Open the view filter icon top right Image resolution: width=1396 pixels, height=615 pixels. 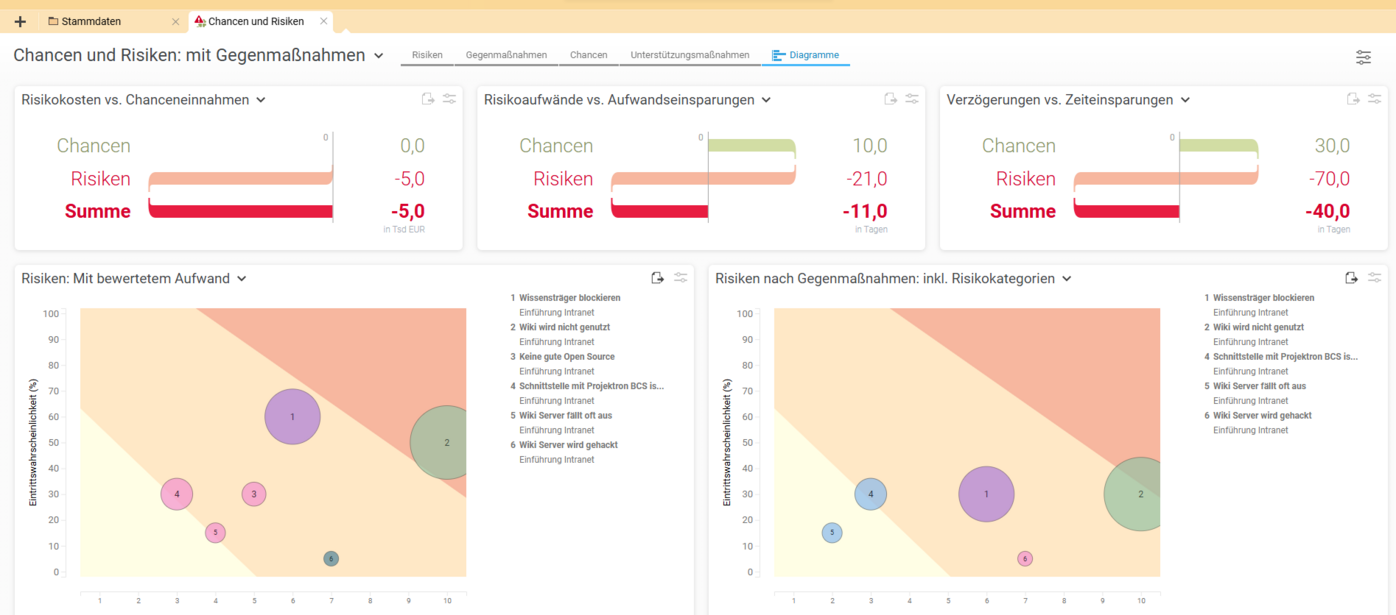tap(1363, 57)
